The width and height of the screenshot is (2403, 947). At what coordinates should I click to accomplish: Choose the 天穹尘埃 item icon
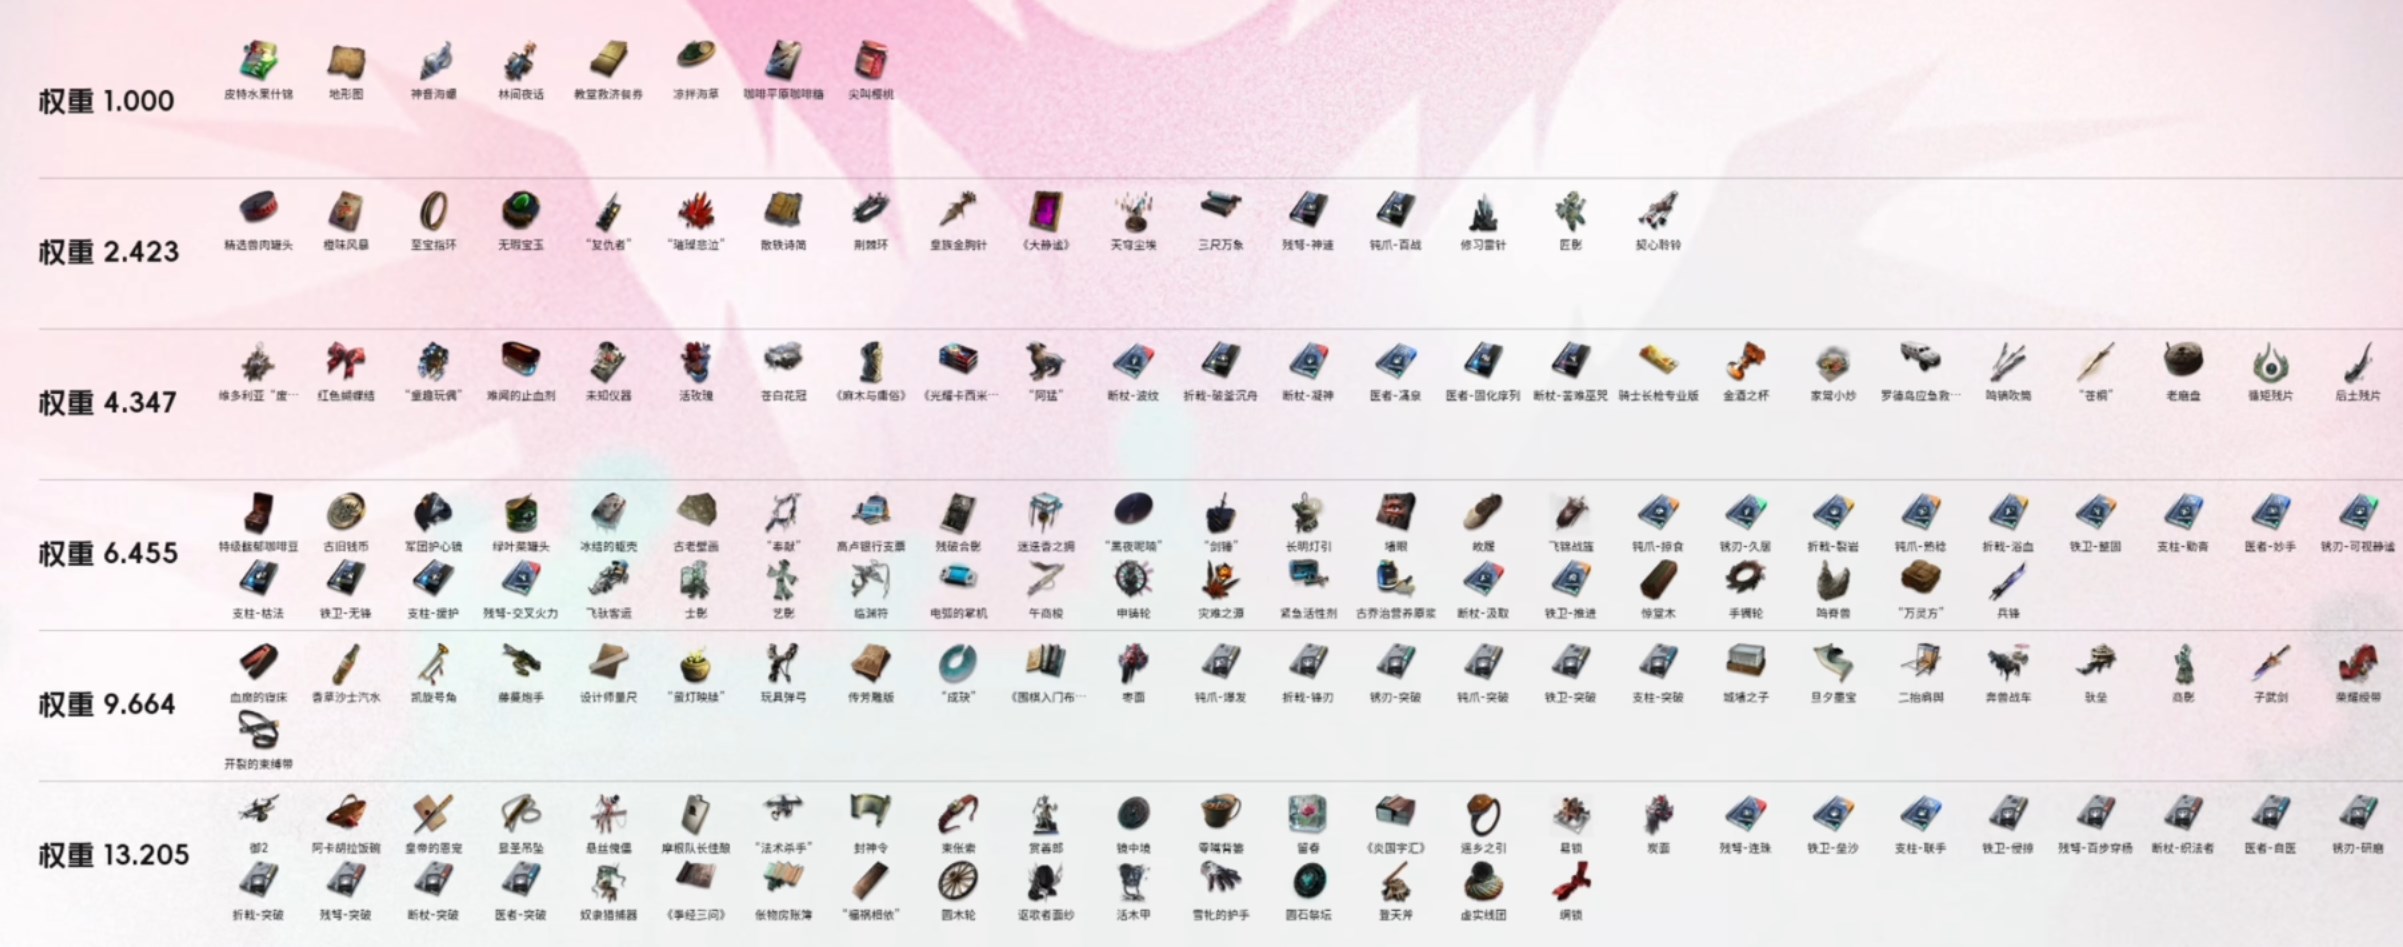1133,211
